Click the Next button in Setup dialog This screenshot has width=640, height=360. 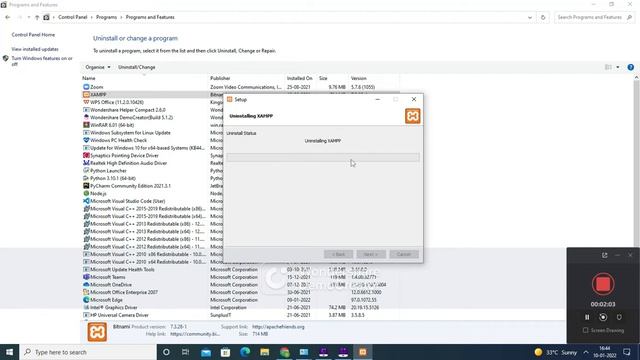371,254
